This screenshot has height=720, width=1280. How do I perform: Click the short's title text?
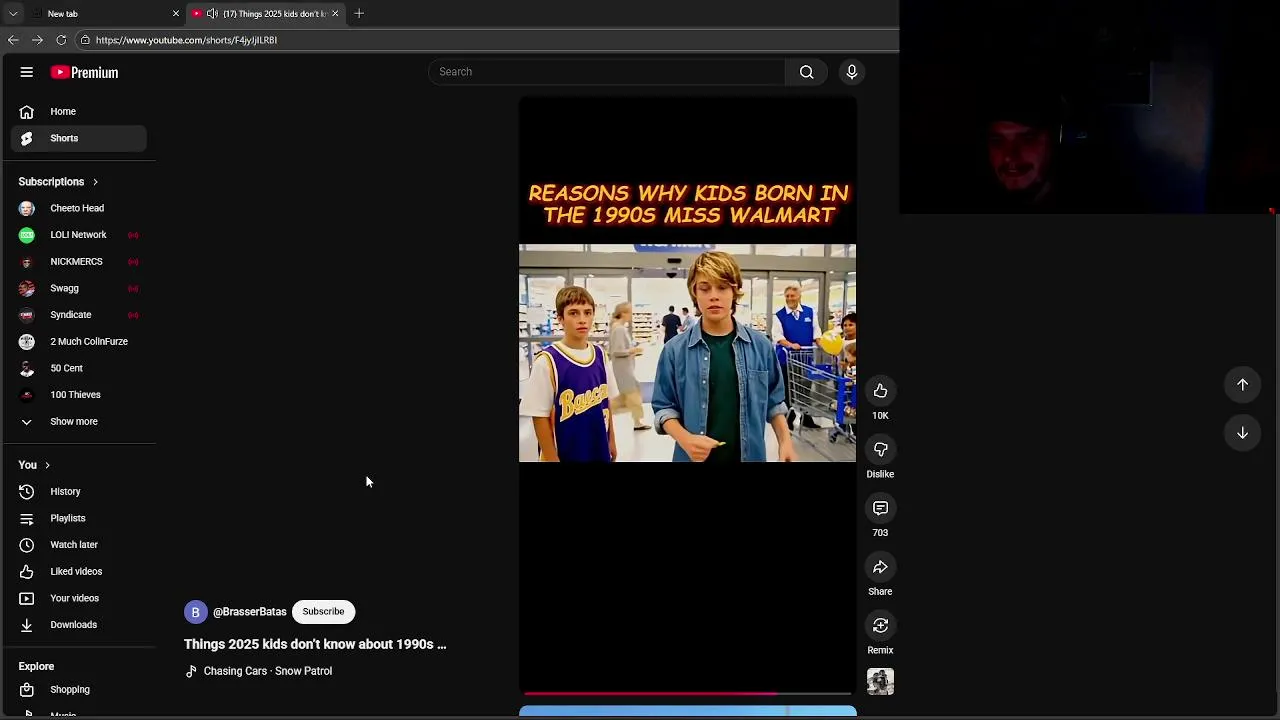(x=315, y=645)
